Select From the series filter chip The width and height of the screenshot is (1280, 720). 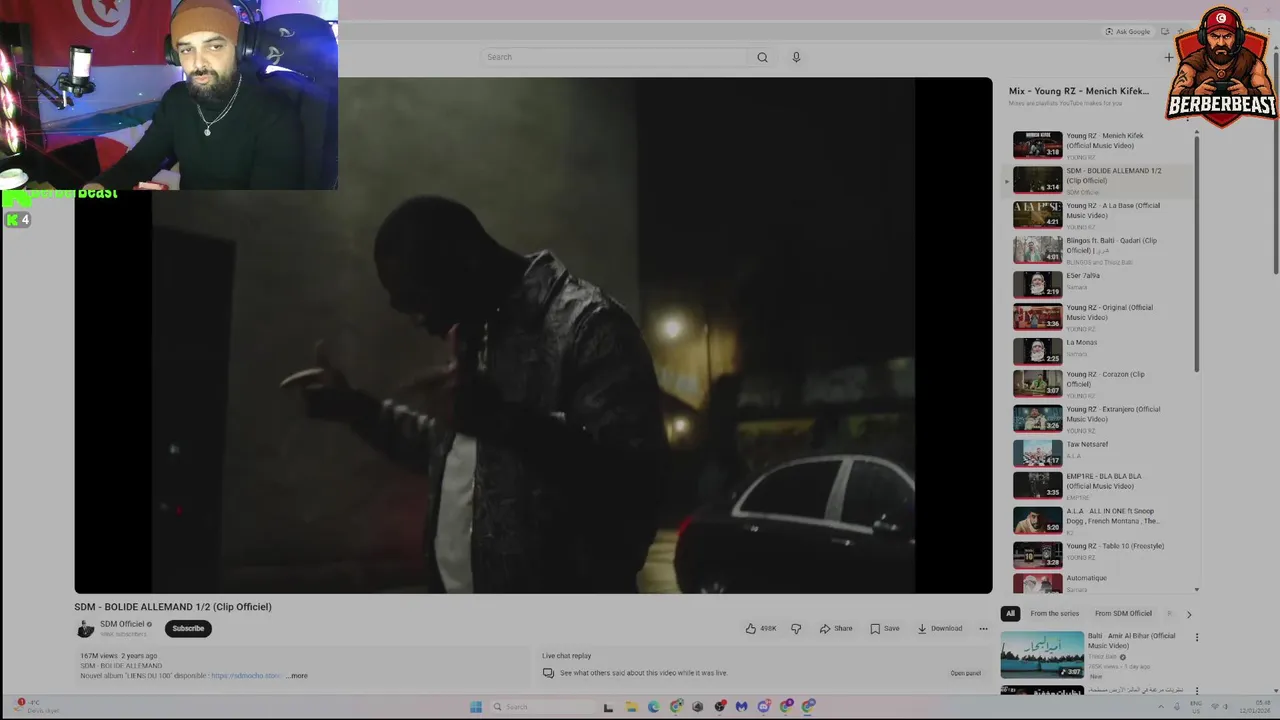(1054, 613)
